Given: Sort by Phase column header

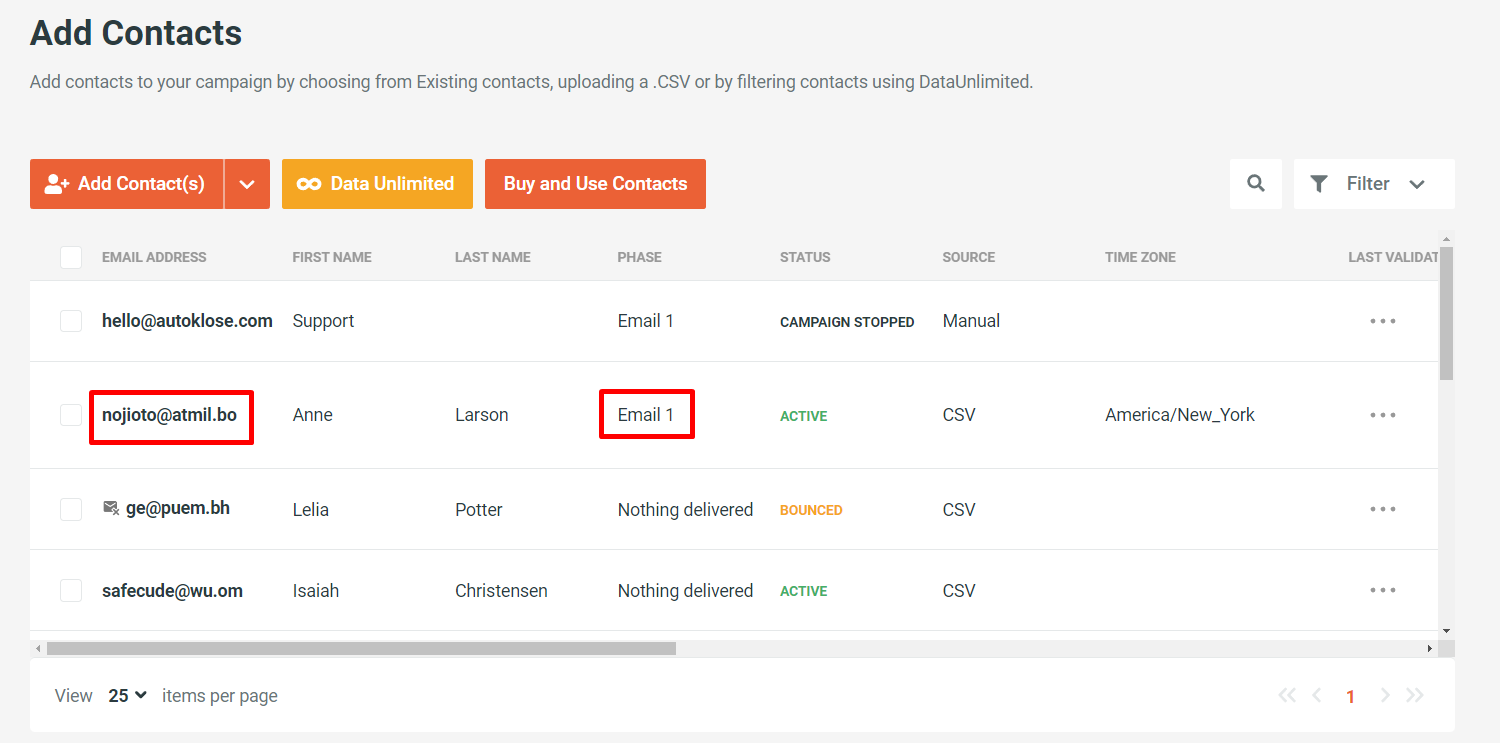Looking at the screenshot, I should point(640,257).
